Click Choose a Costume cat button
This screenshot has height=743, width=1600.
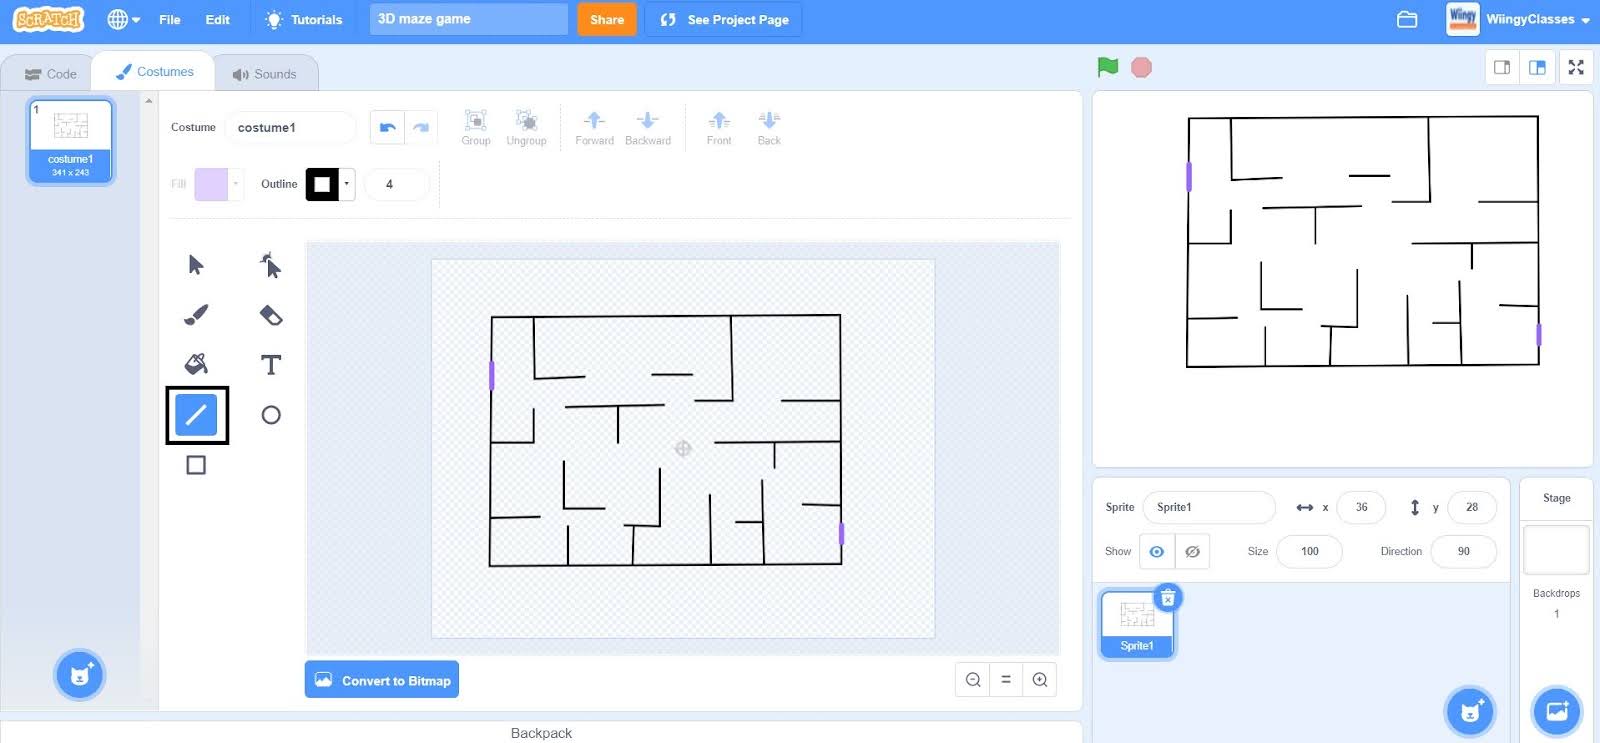pyautogui.click(x=80, y=675)
